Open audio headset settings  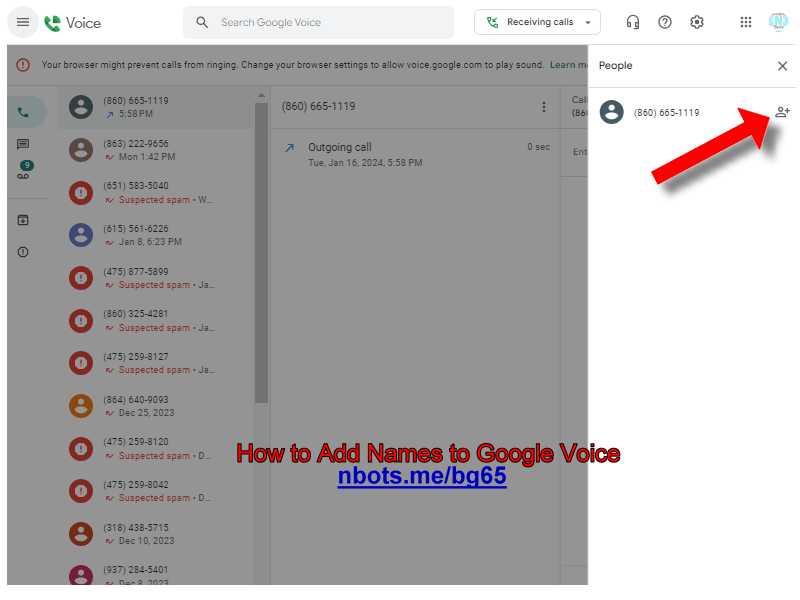(x=633, y=22)
